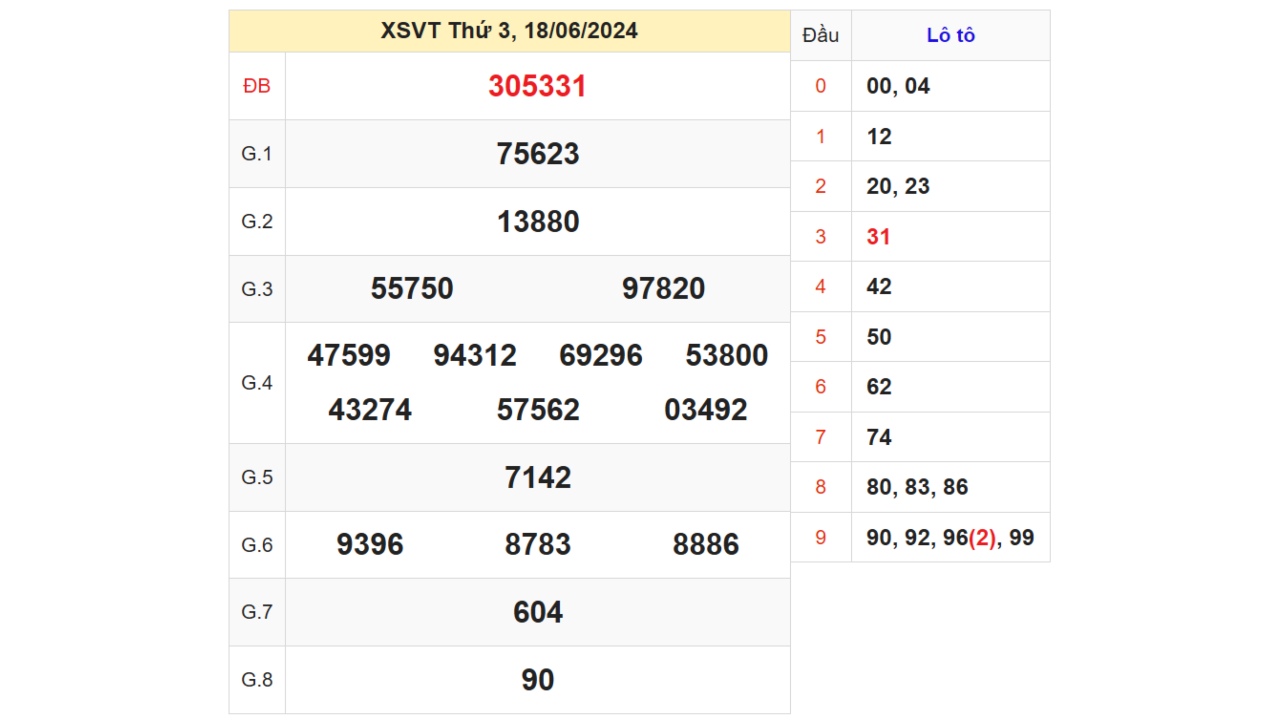Select the G.8 number 90
The image size is (1280, 720).
538,680
